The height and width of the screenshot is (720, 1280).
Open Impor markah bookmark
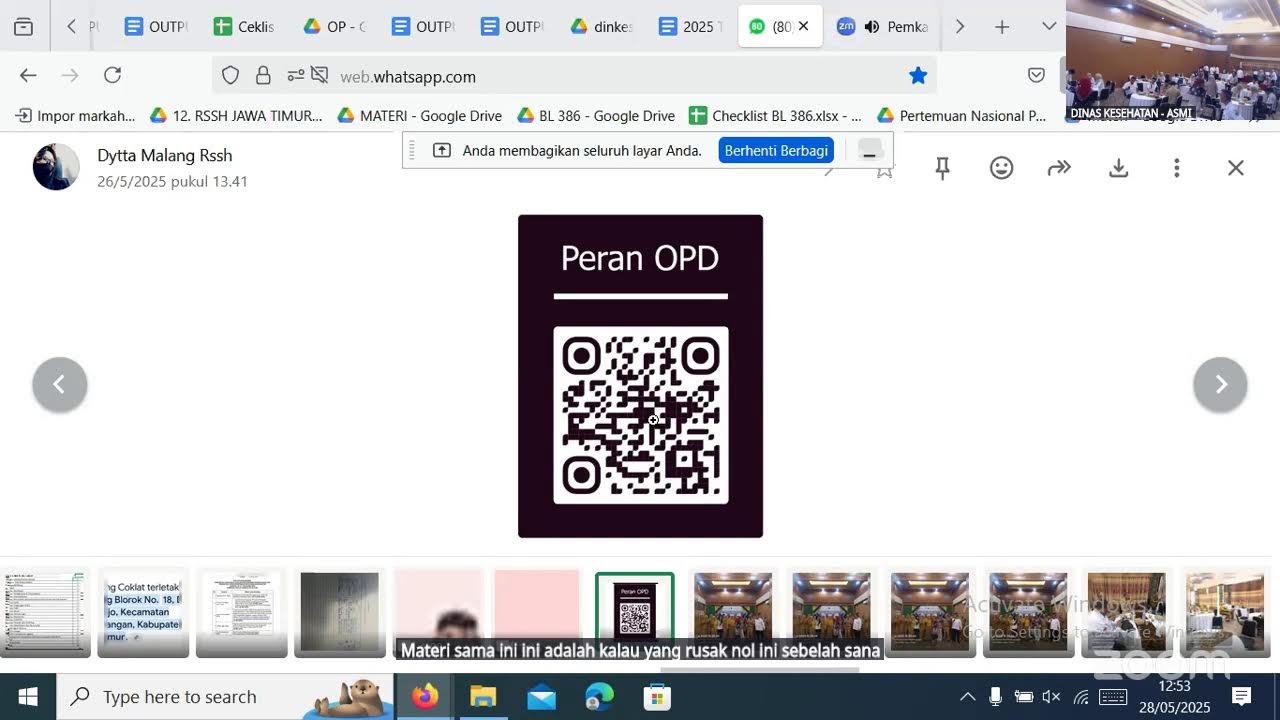[x=76, y=116]
